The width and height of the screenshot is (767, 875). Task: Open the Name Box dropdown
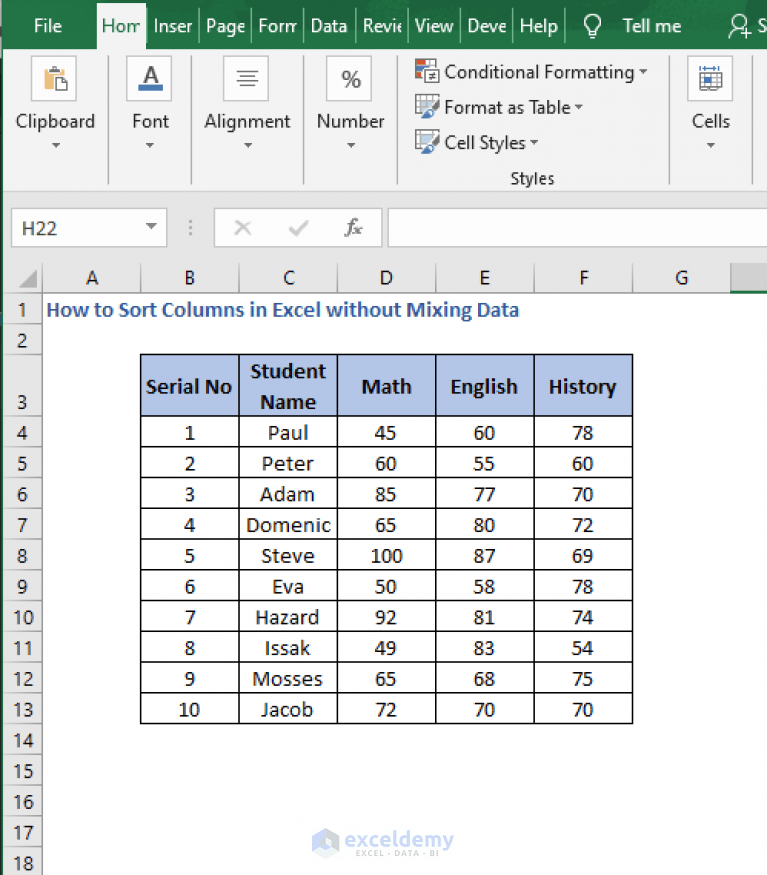[x=150, y=227]
